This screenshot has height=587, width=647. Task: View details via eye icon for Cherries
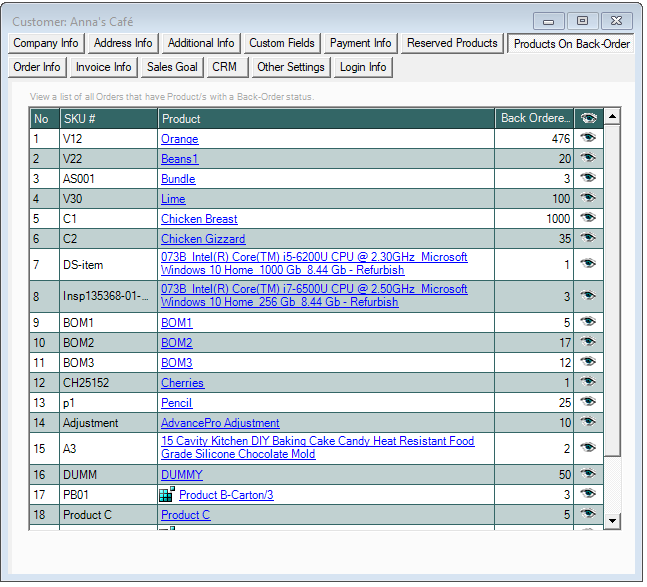(x=588, y=383)
